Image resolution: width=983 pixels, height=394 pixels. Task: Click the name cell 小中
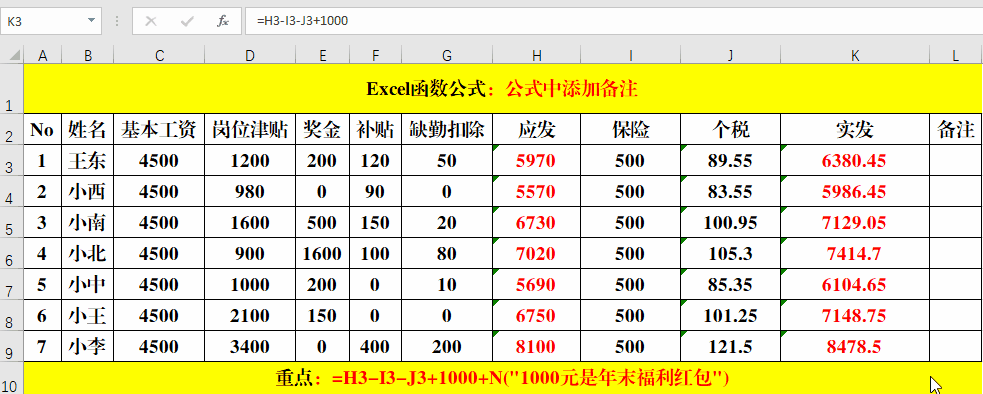point(88,284)
